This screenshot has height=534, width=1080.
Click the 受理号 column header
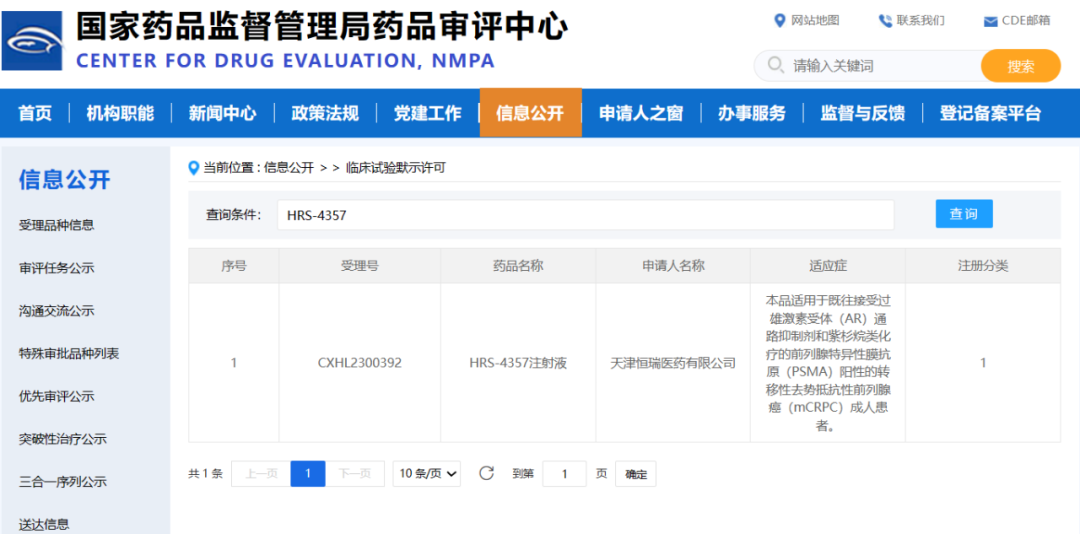point(360,266)
